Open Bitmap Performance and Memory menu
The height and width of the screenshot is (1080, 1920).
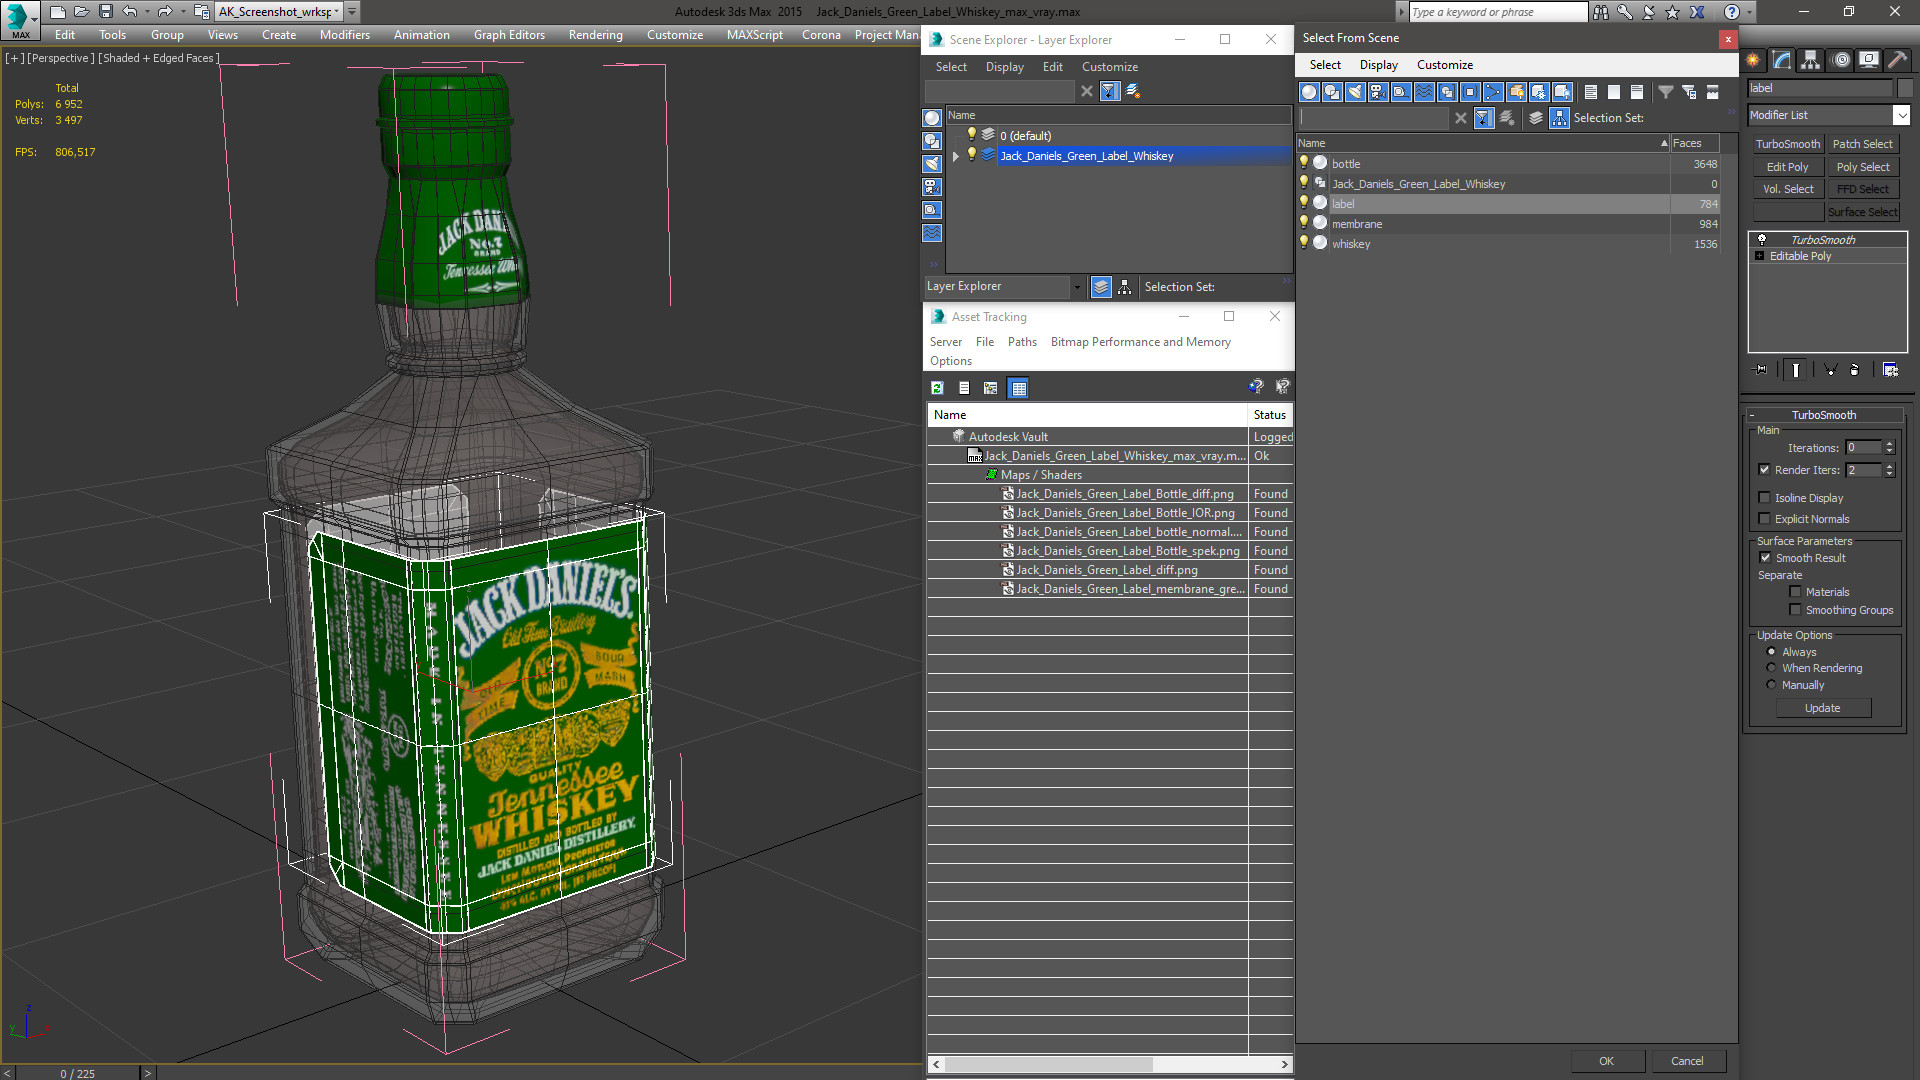point(1140,342)
